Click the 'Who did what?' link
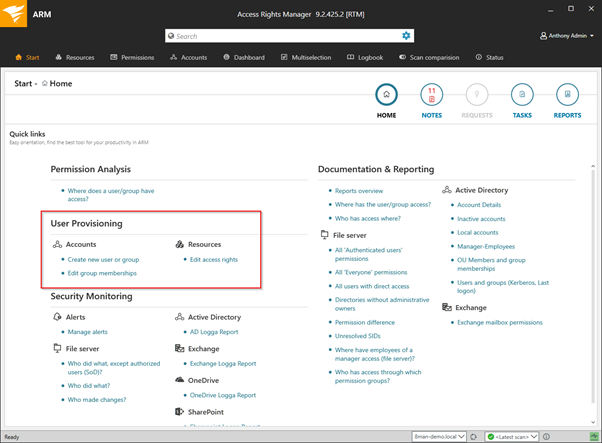Screen dimensions: 602x443 [x=89, y=385]
